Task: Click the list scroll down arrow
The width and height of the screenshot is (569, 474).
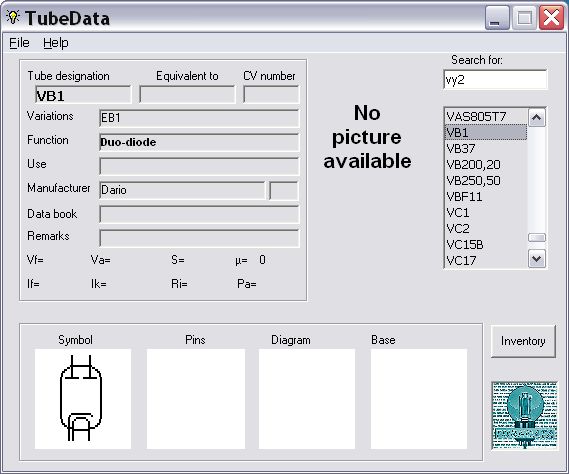Action: (x=537, y=259)
